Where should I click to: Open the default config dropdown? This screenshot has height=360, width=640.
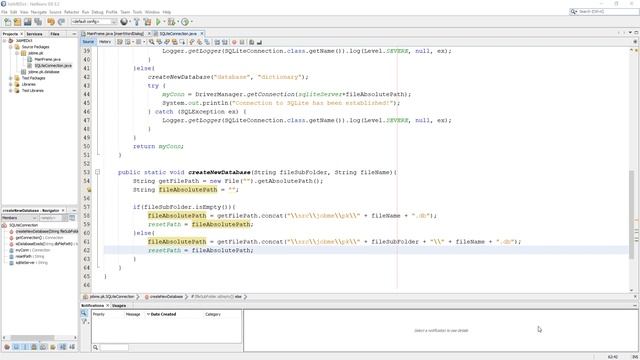[94, 22]
